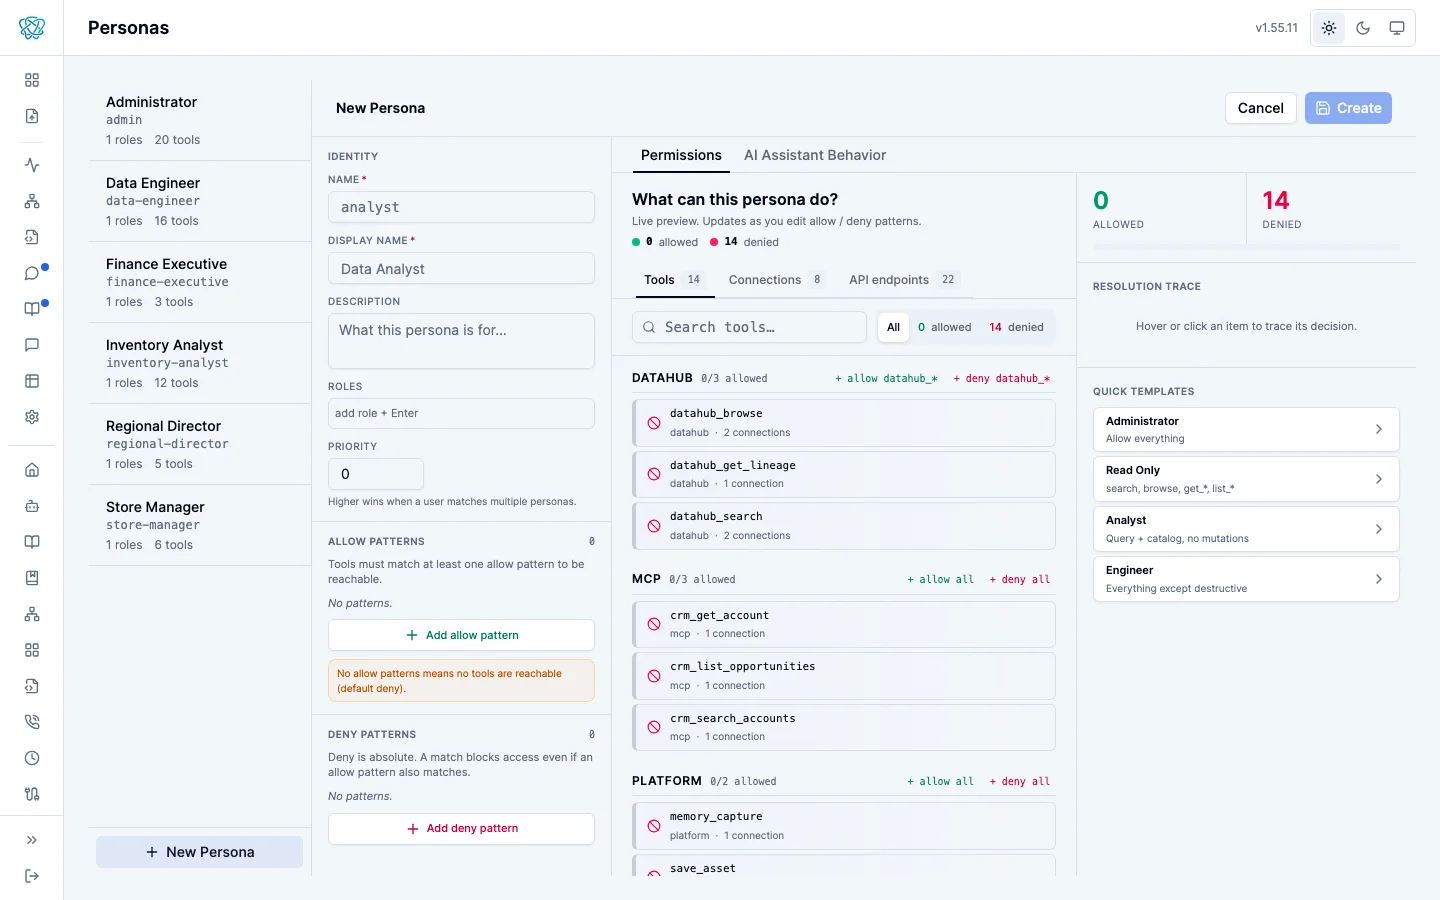The height and width of the screenshot is (900, 1440).
Task: Click the app logo in top-left corner
Action: point(32,28)
